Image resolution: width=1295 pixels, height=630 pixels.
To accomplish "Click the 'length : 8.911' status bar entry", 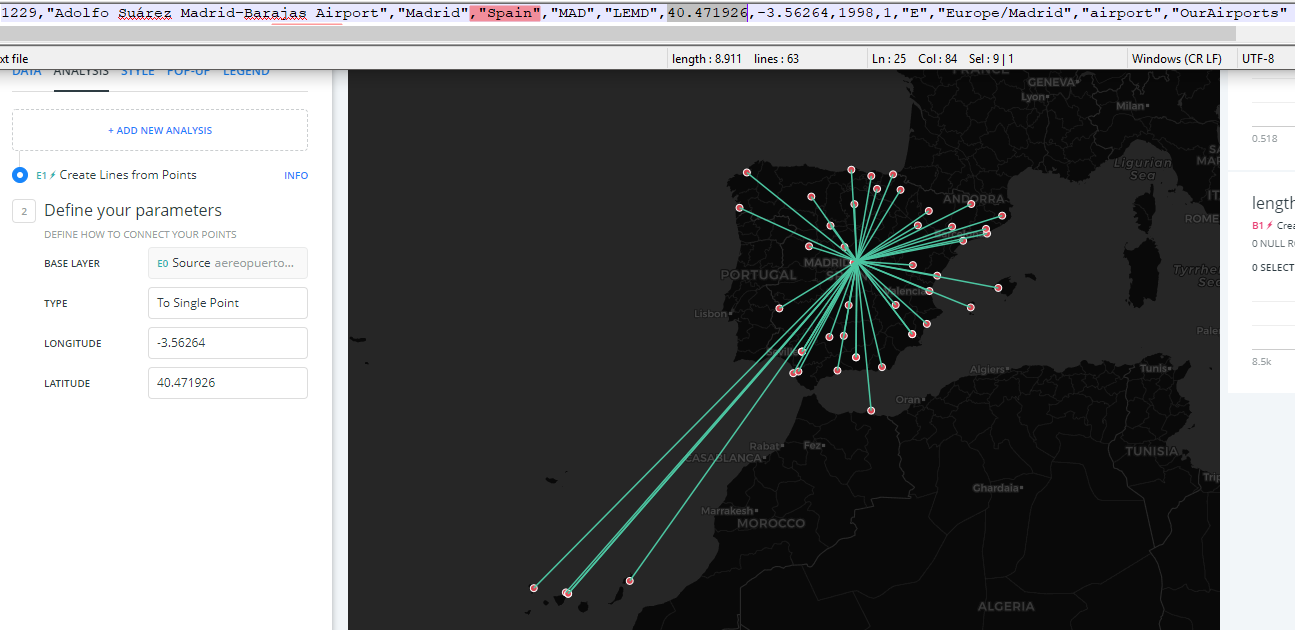I will pos(707,59).
